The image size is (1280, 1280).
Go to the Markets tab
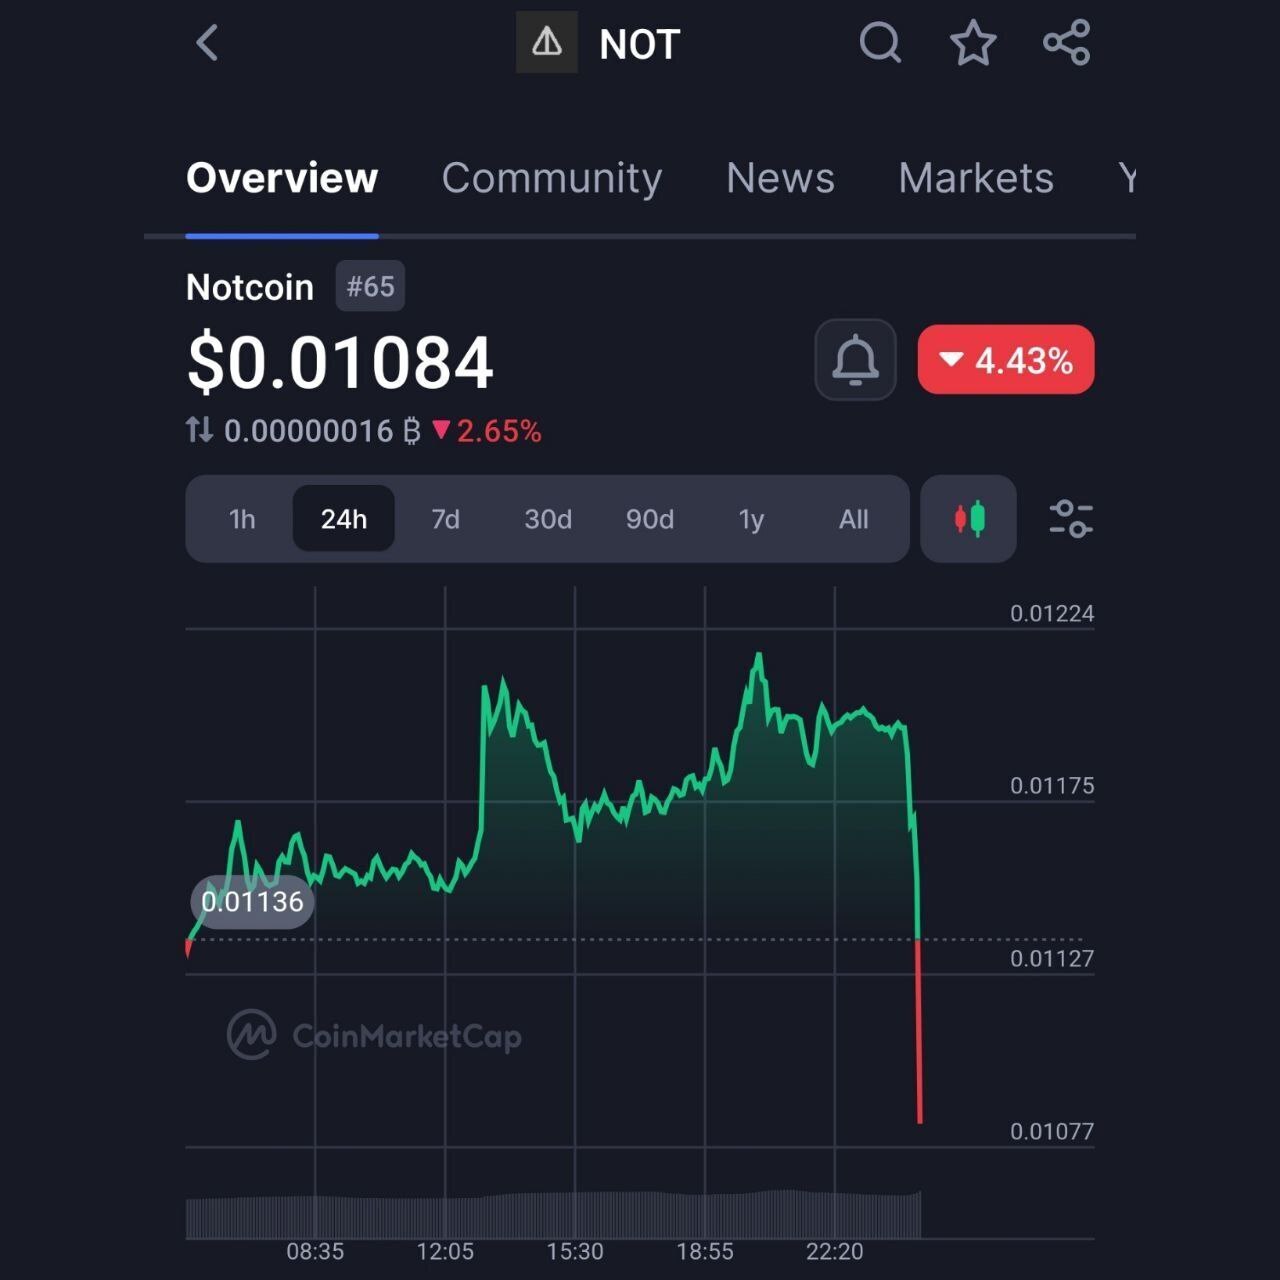[x=976, y=178]
